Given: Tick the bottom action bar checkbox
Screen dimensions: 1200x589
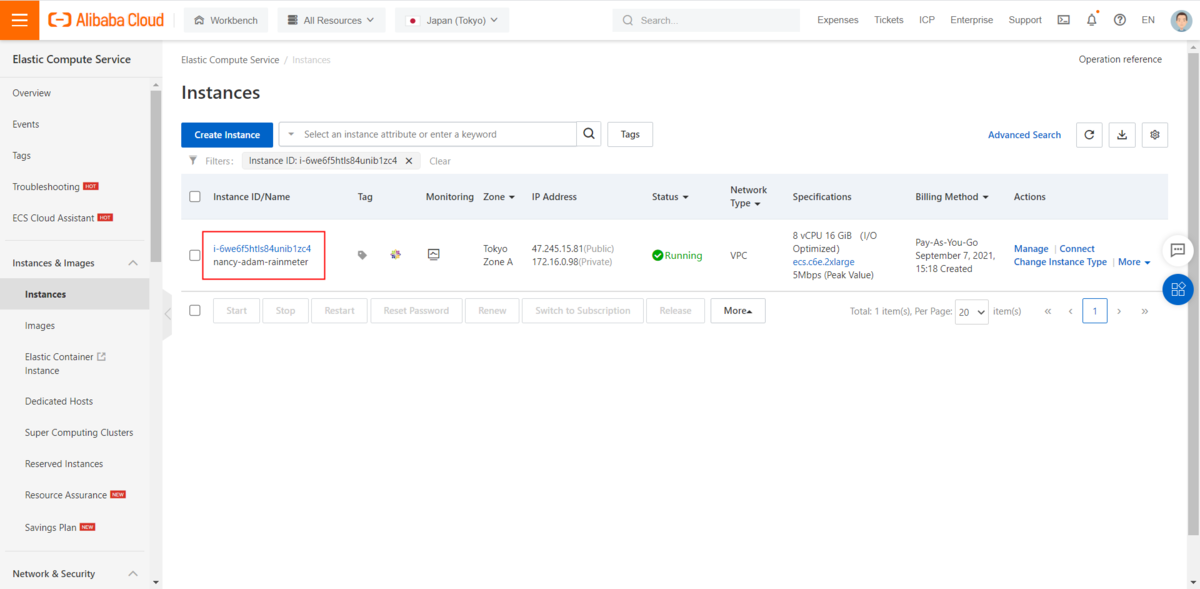Looking at the screenshot, I should [195, 310].
